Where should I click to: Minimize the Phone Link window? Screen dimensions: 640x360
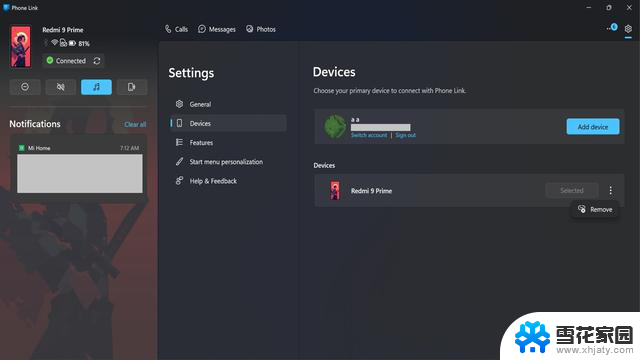(x=589, y=7)
